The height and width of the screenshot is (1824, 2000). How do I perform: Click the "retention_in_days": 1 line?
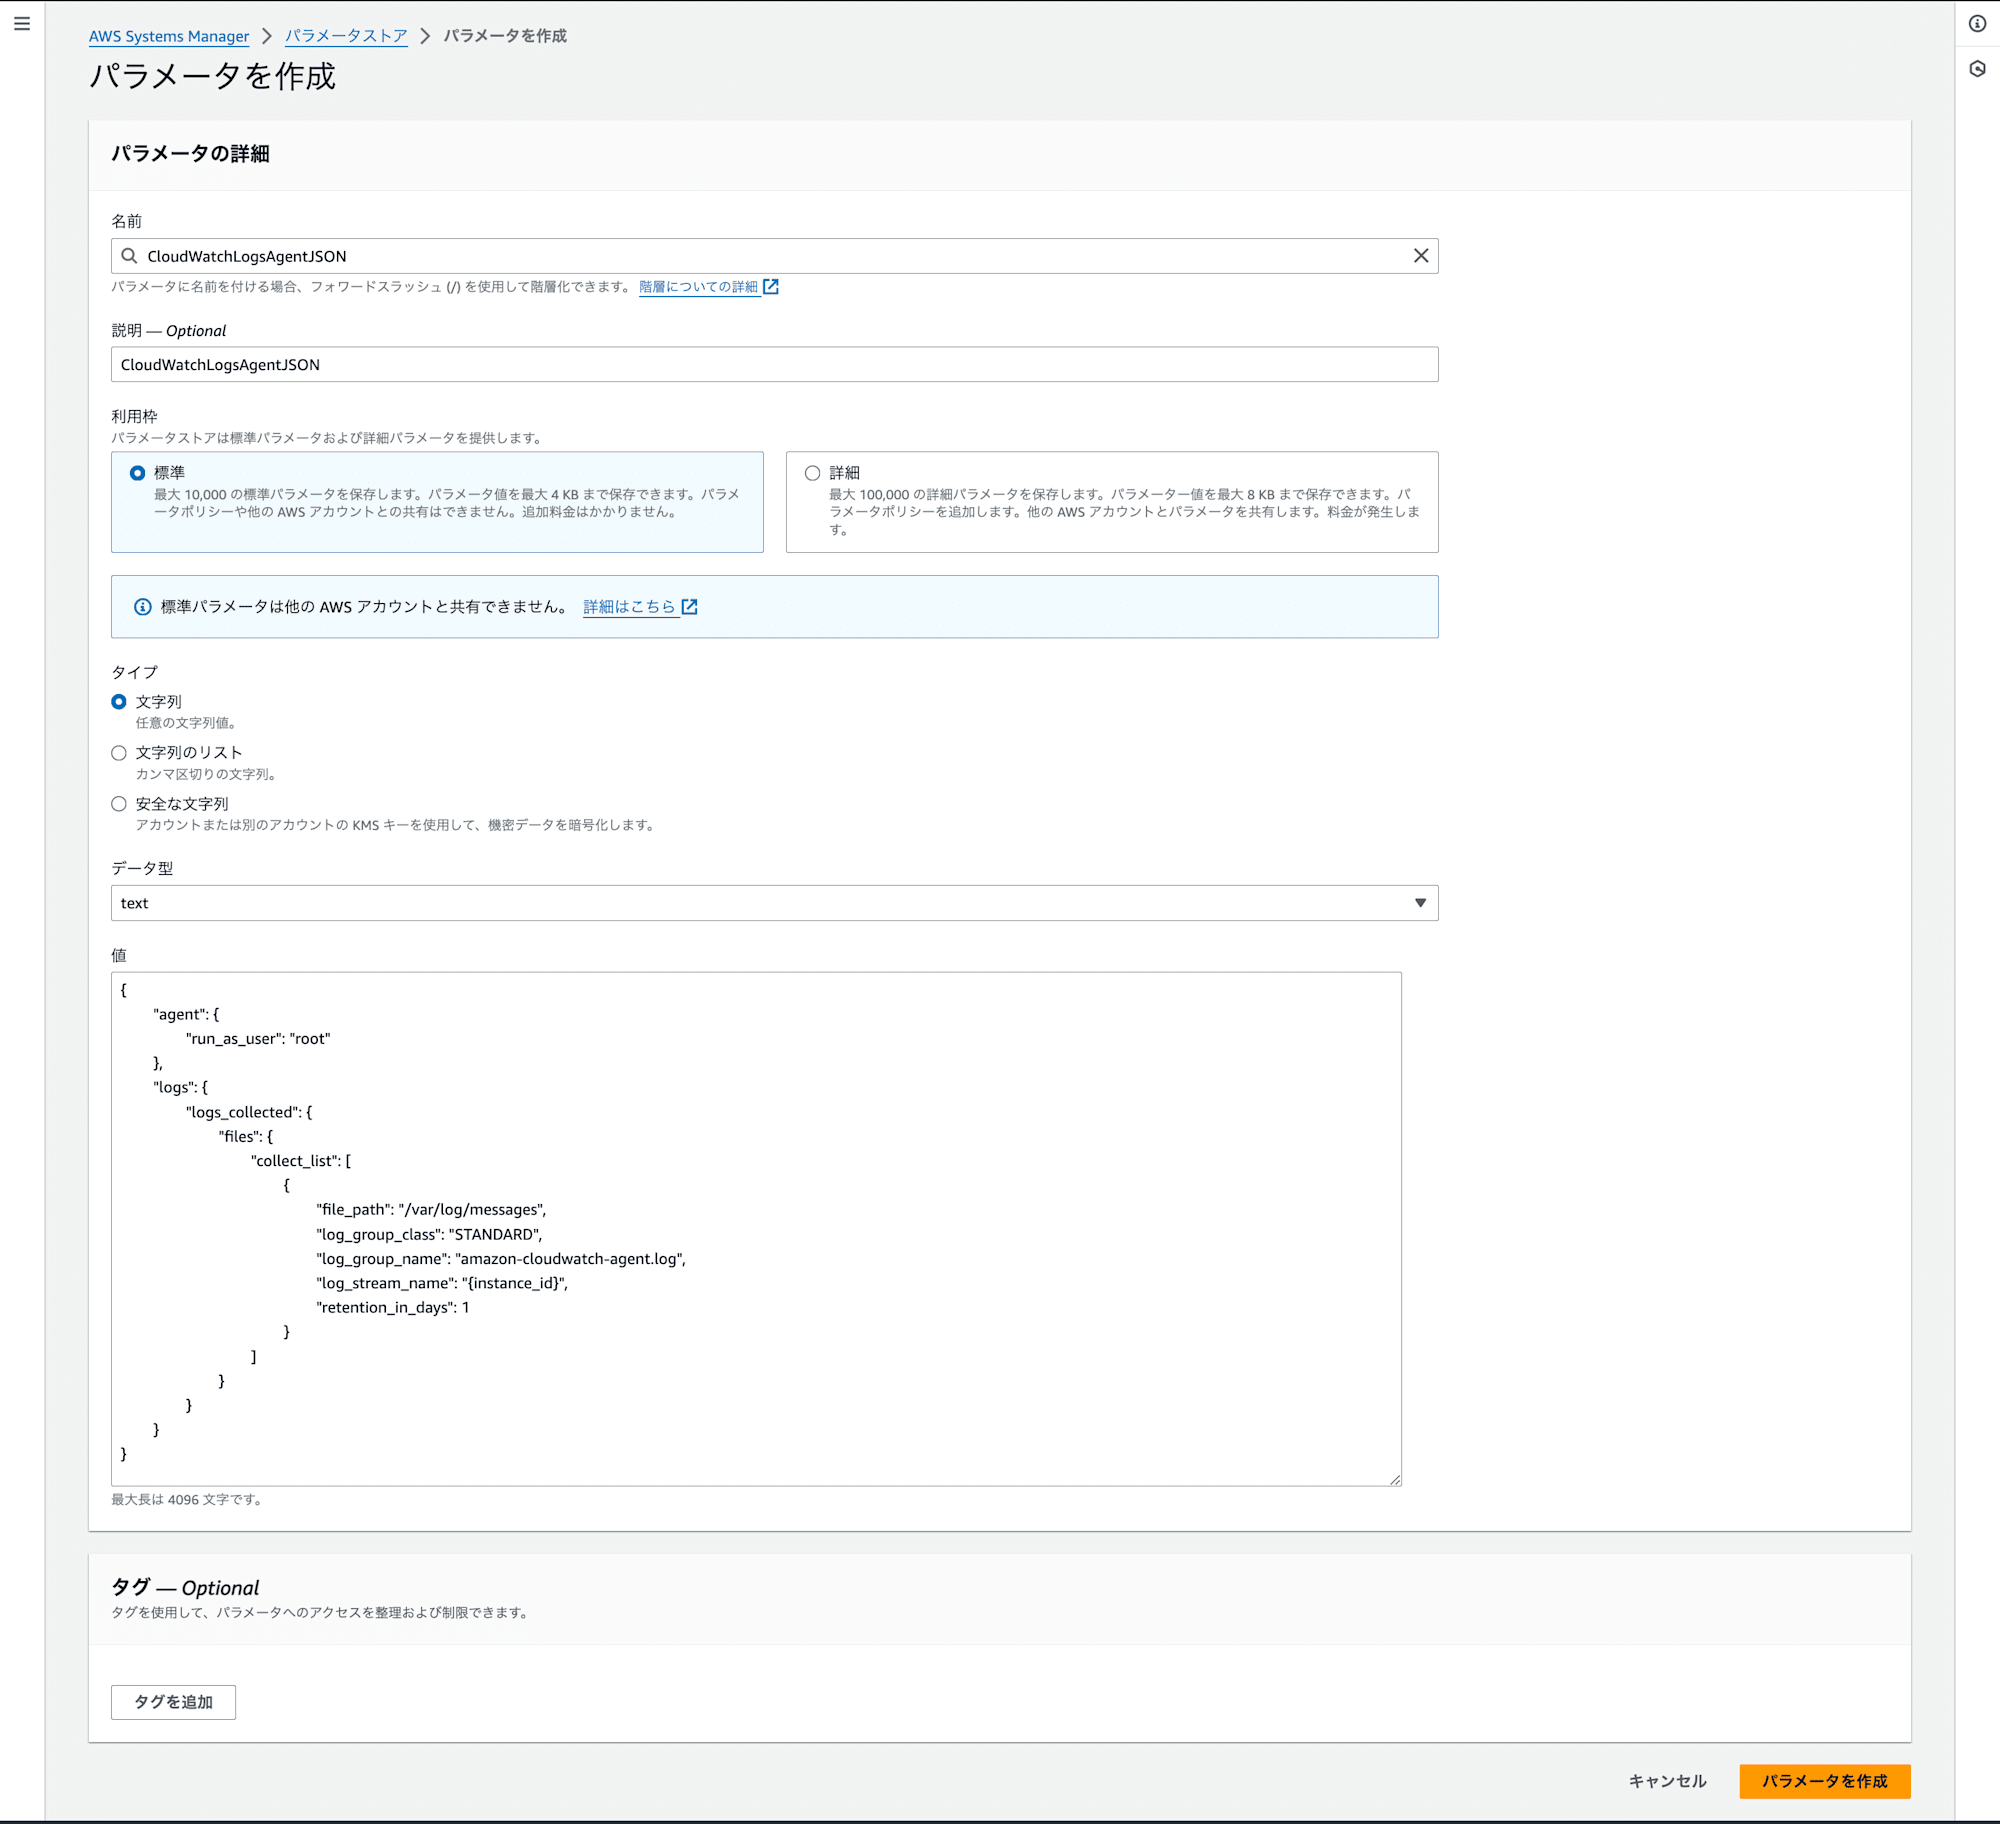[x=393, y=1308]
